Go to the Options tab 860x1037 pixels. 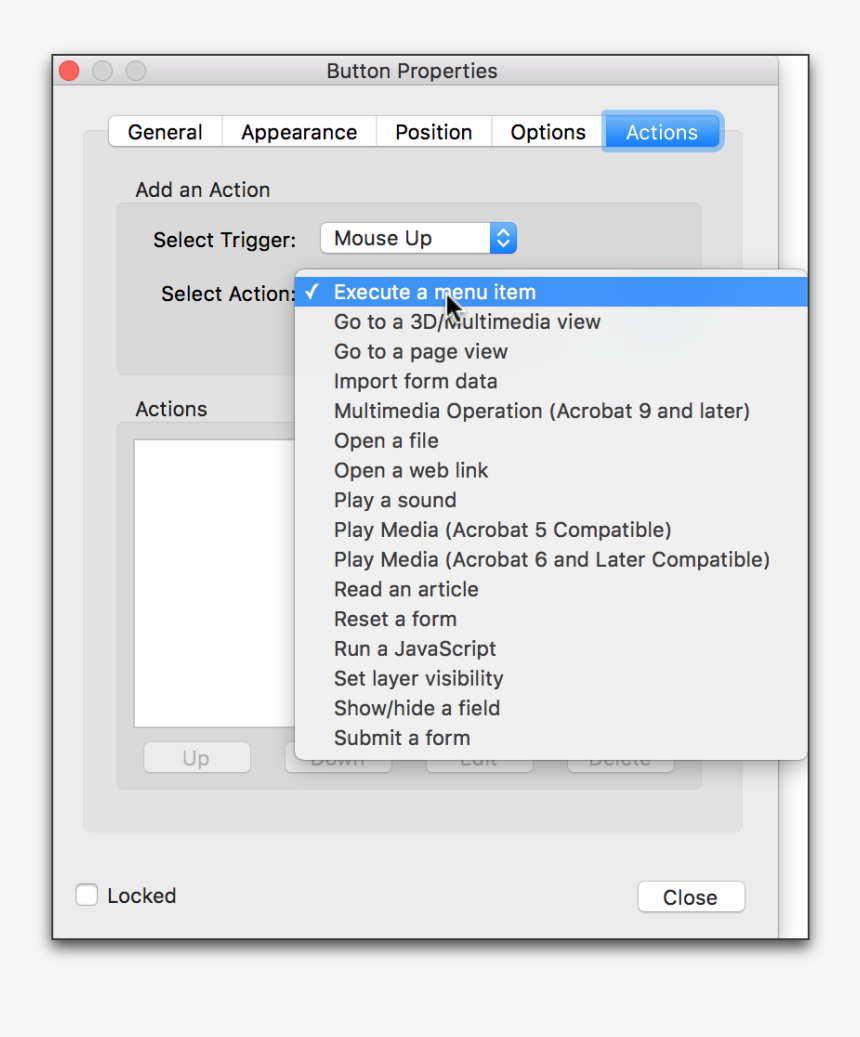(x=548, y=132)
